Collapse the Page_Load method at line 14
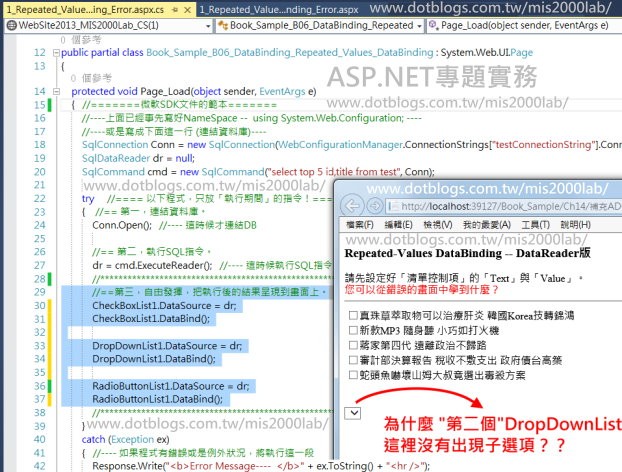 click(x=56, y=92)
